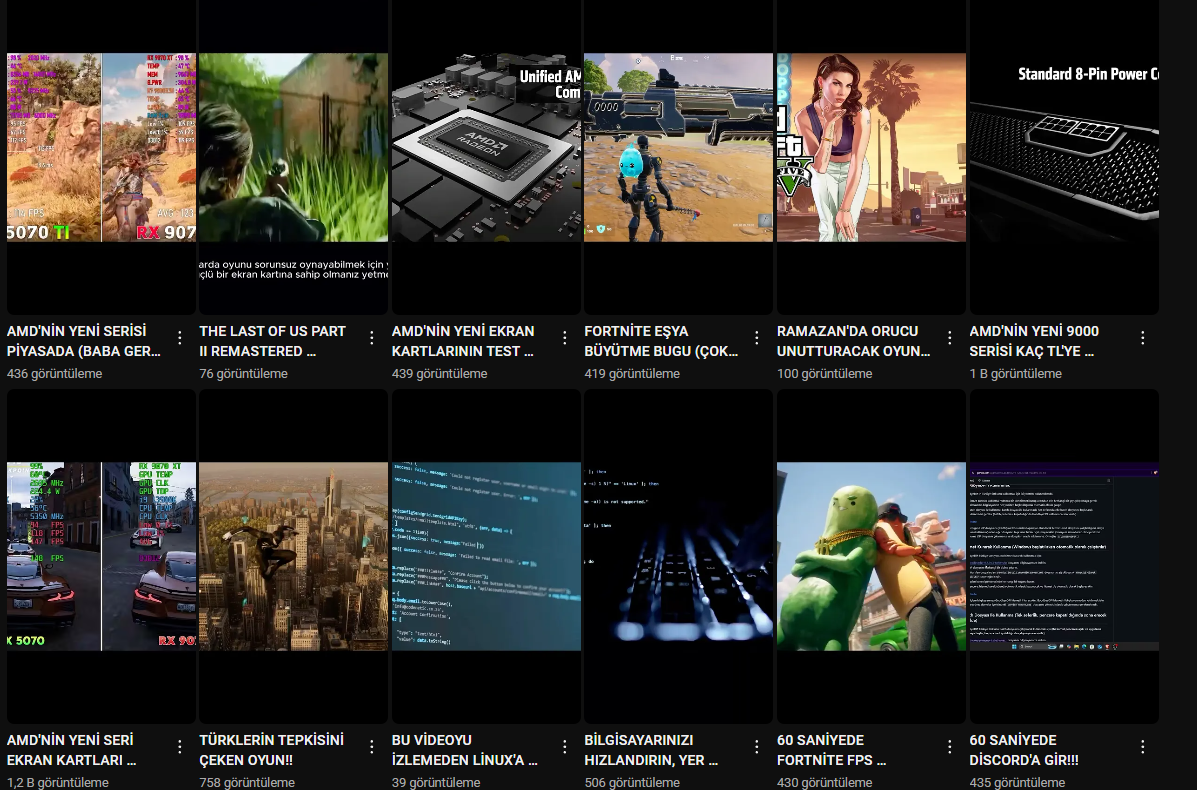Click the 436 görüntüleme view count
The width and height of the screenshot is (1197, 790).
pyautogui.click(x=54, y=374)
